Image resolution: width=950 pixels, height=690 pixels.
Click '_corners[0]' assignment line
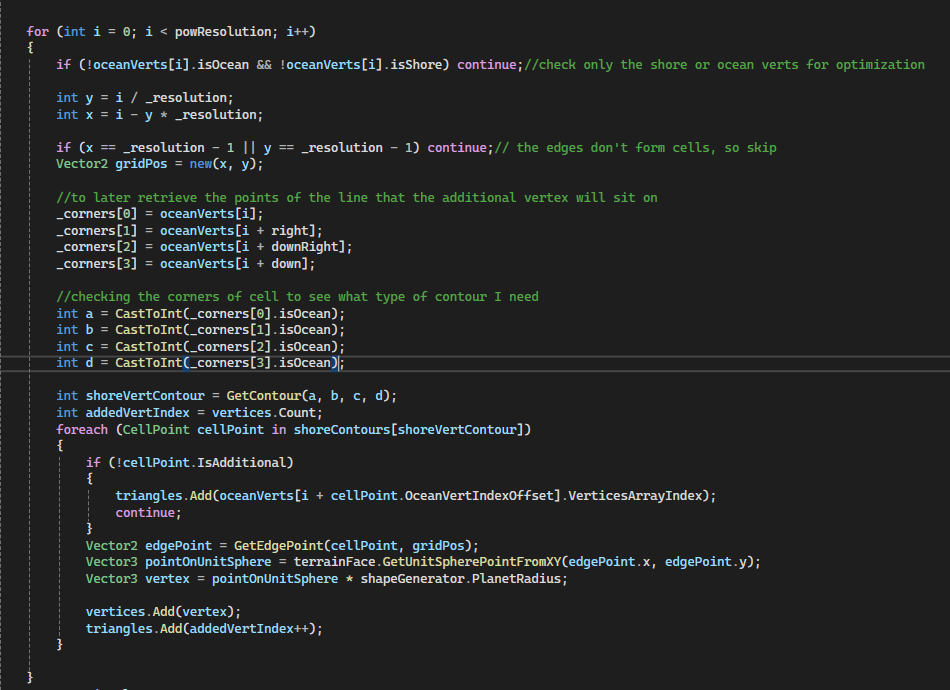[160, 213]
